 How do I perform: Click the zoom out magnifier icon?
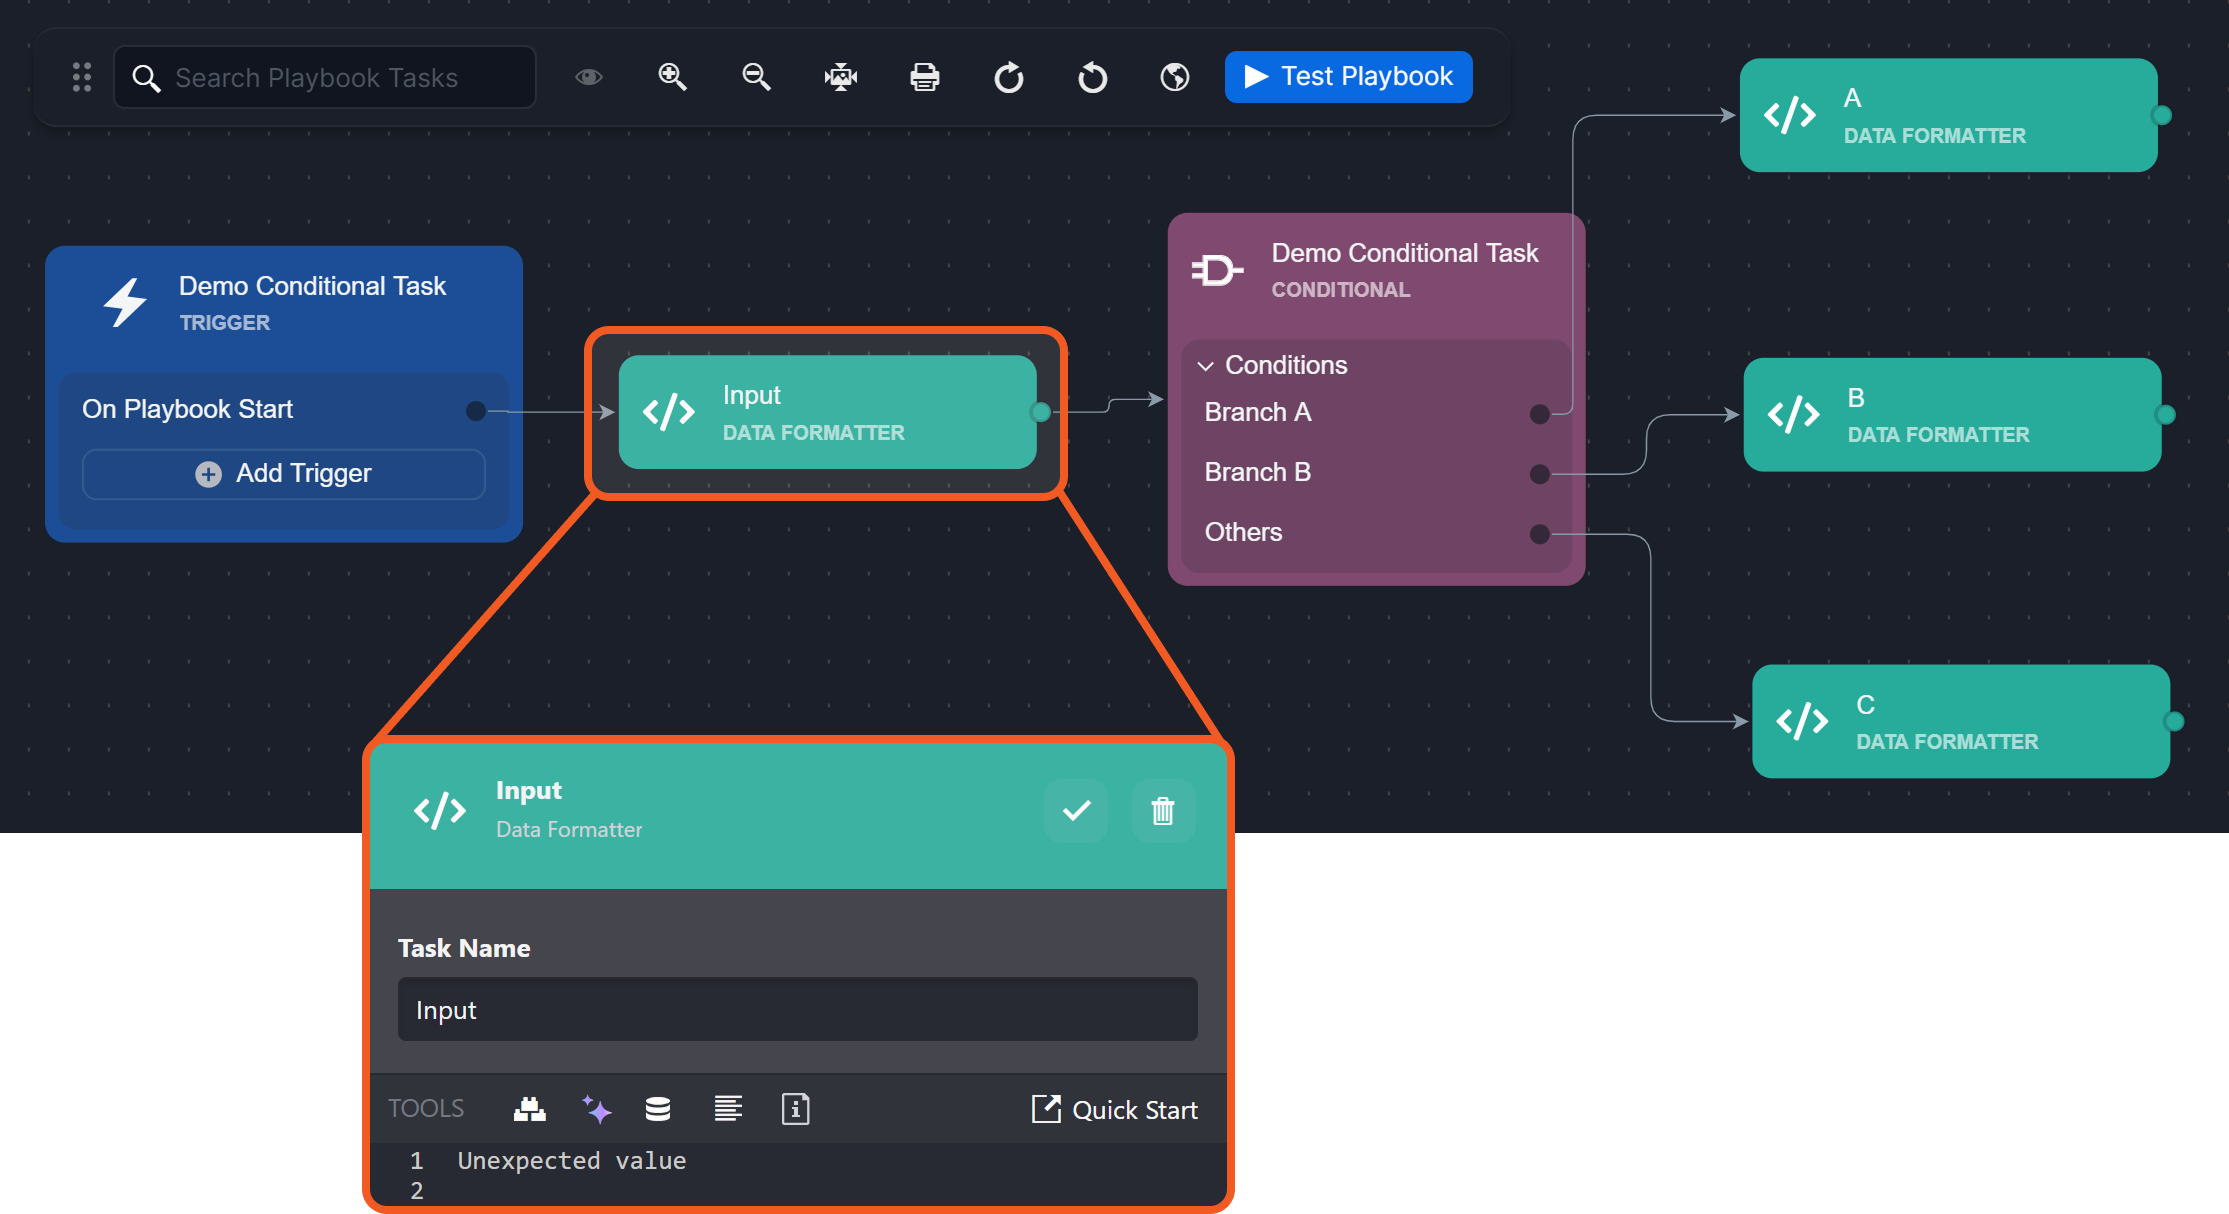coord(756,77)
